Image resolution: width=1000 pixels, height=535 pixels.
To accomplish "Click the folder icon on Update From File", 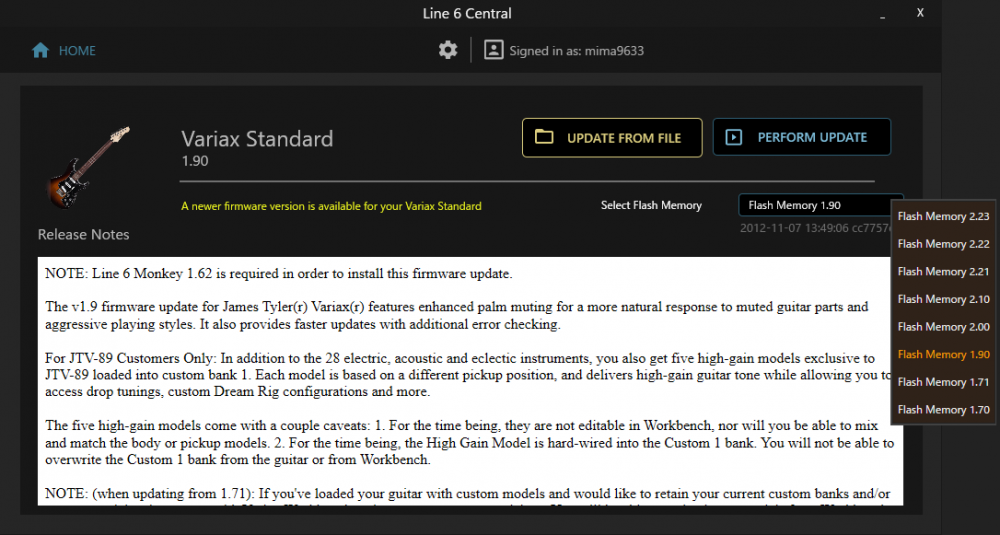I will point(543,137).
